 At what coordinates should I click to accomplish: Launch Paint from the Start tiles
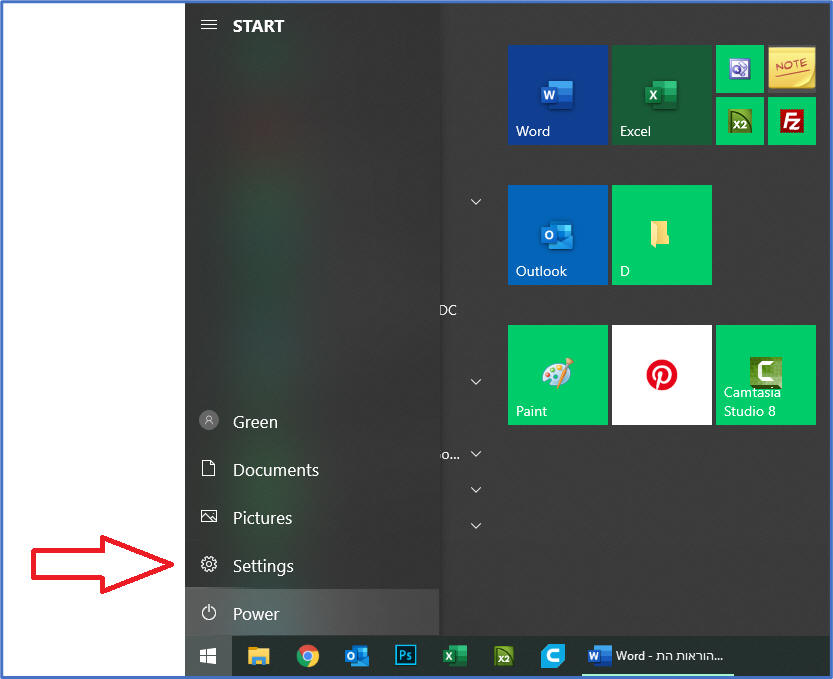557,375
